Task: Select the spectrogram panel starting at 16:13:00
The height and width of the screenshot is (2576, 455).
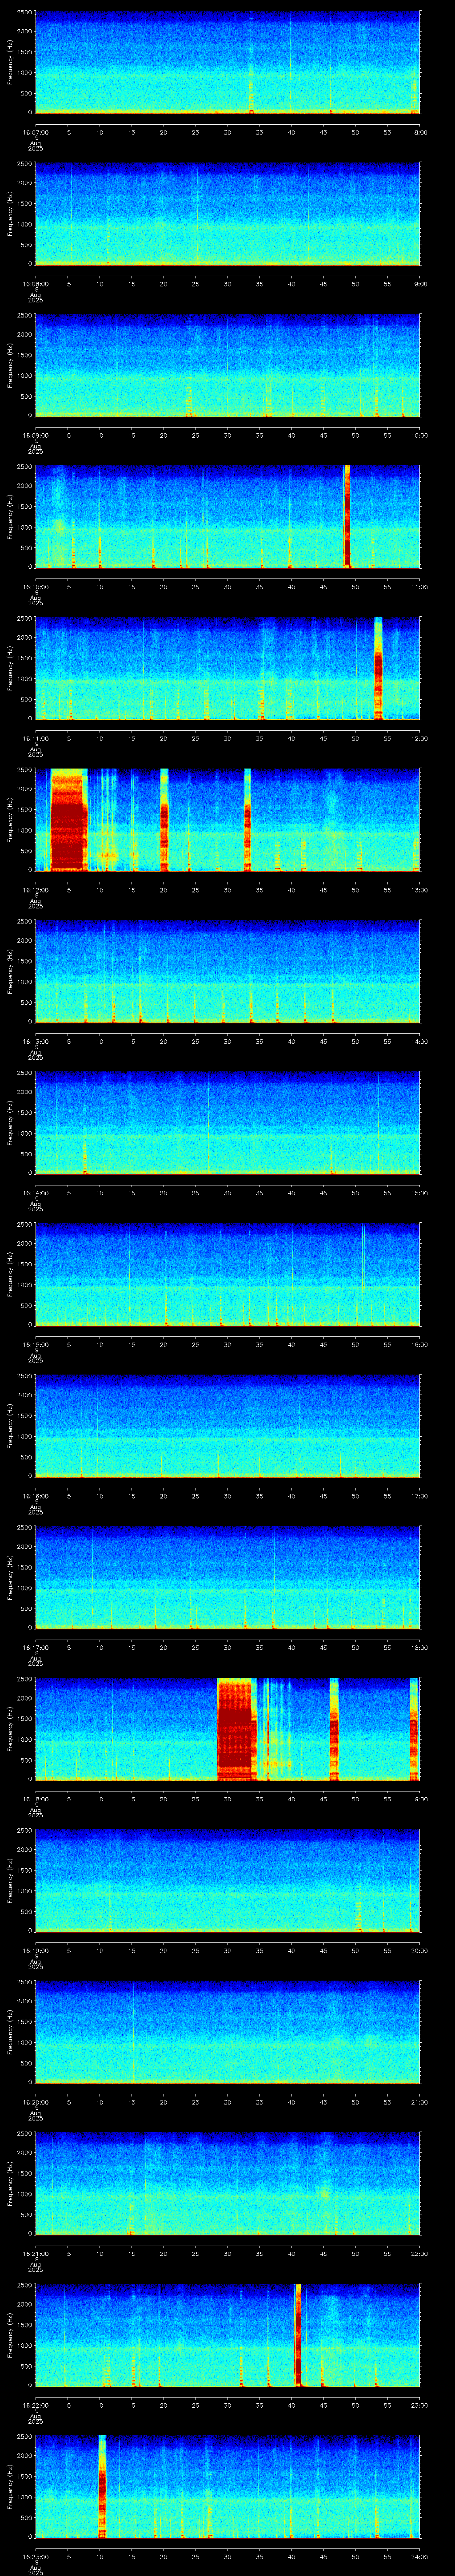Action: click(227, 971)
